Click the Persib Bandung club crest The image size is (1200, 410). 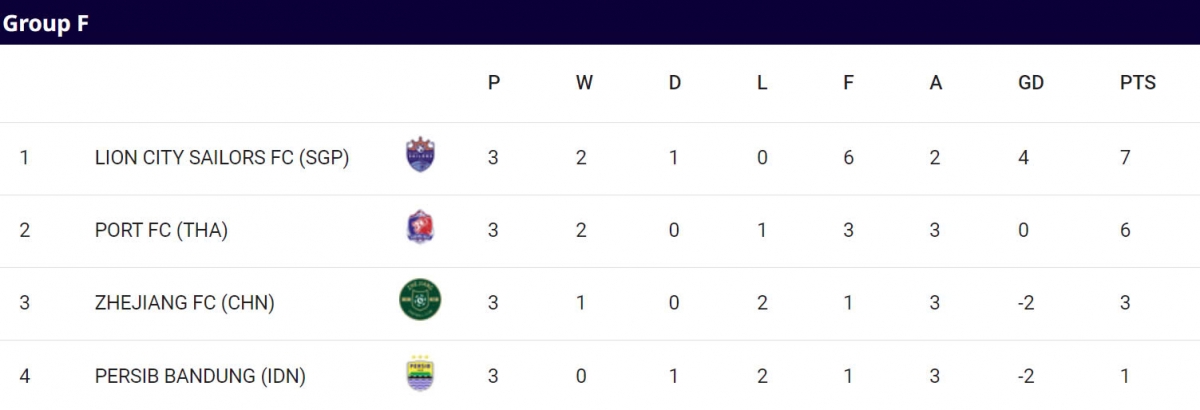click(420, 374)
